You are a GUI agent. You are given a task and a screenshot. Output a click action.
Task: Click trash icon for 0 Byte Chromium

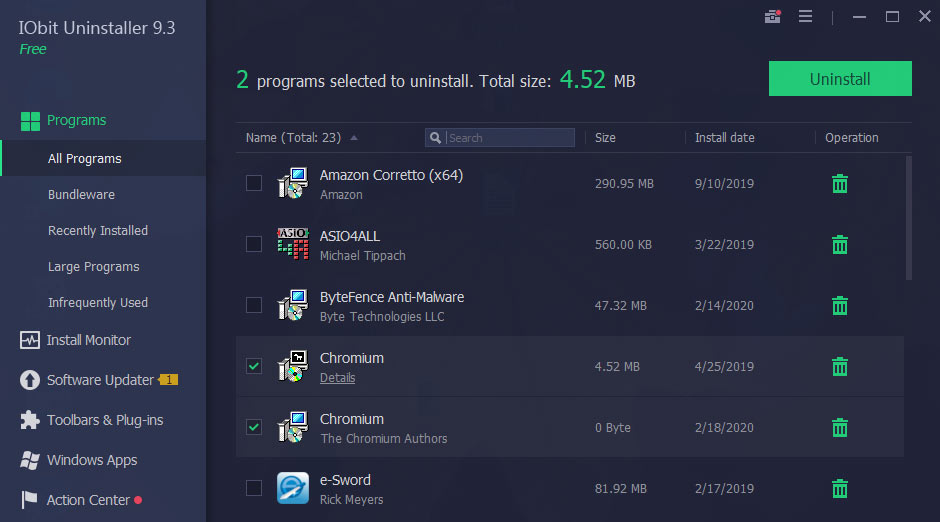(x=840, y=427)
